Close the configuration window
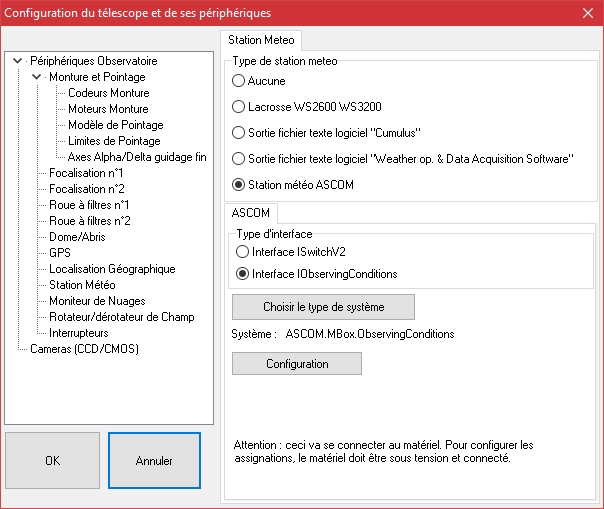 tap(587, 12)
